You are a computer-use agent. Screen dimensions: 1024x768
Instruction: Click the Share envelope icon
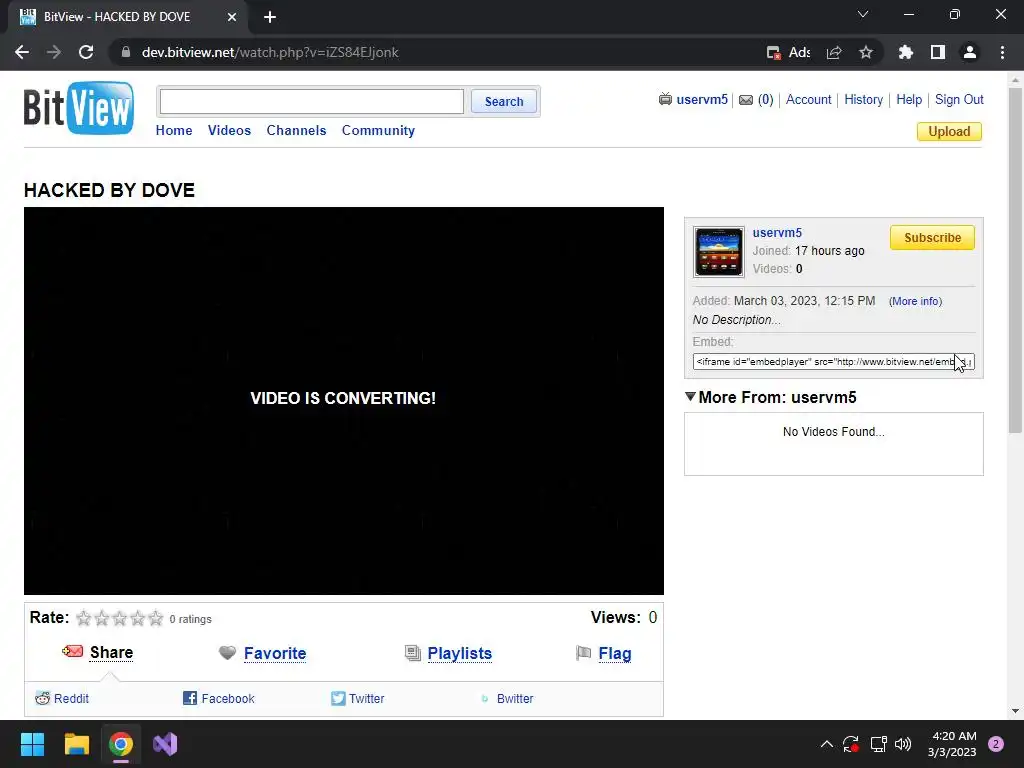pyautogui.click(x=72, y=651)
